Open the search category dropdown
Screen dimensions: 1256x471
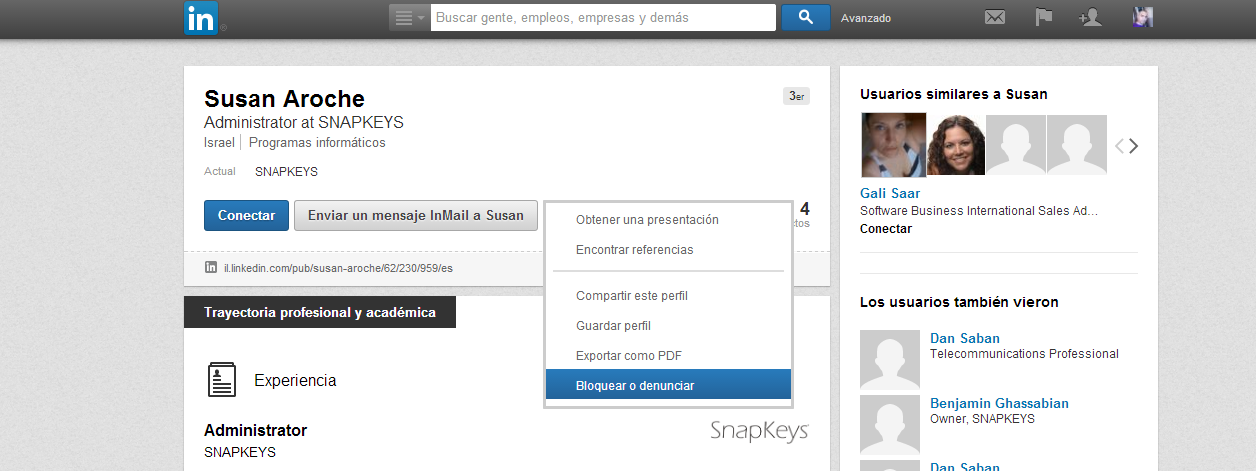pos(409,17)
